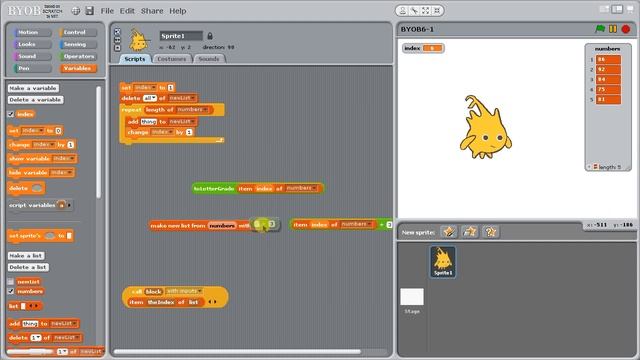The image size is (640, 360).
Task: Toggle the numbers list watcher checkbox
Action: [x=11, y=291]
